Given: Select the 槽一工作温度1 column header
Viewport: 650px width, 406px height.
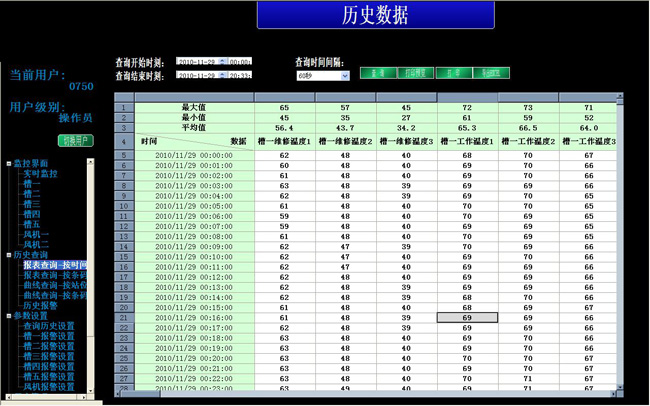Looking at the screenshot, I should (x=467, y=141).
